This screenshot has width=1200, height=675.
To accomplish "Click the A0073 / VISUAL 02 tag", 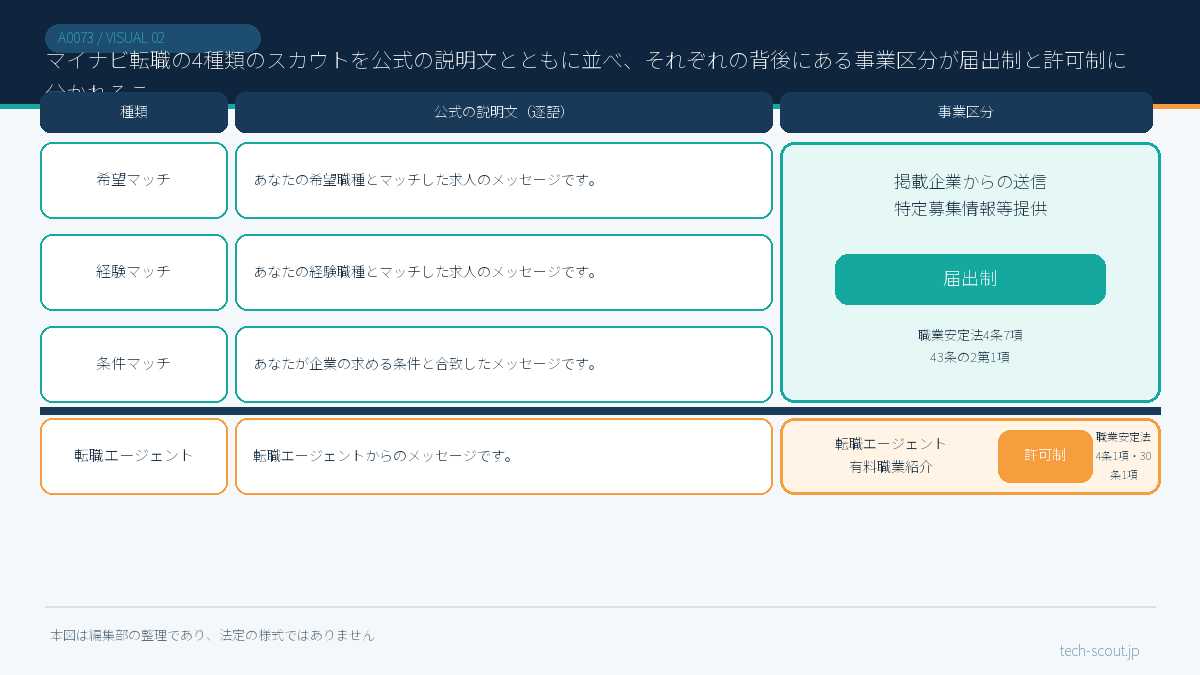I will click(x=153, y=38).
